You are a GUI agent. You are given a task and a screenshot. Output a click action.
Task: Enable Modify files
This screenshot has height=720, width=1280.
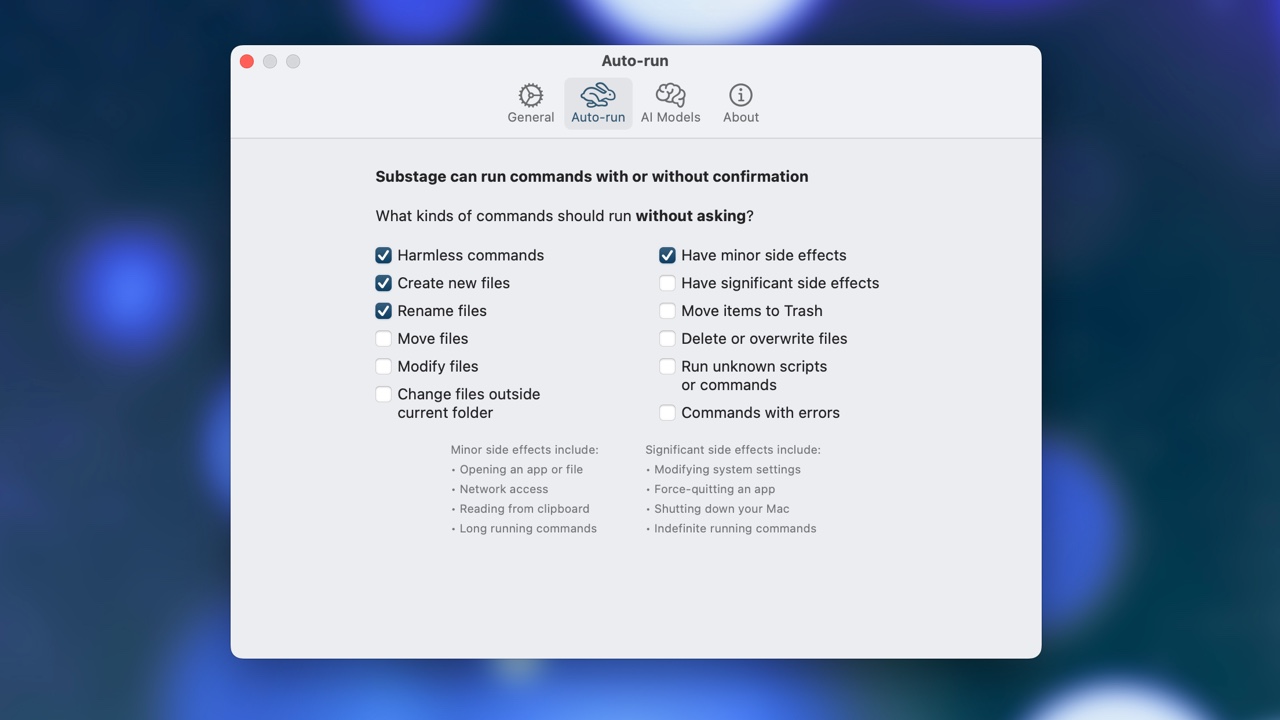(x=383, y=366)
